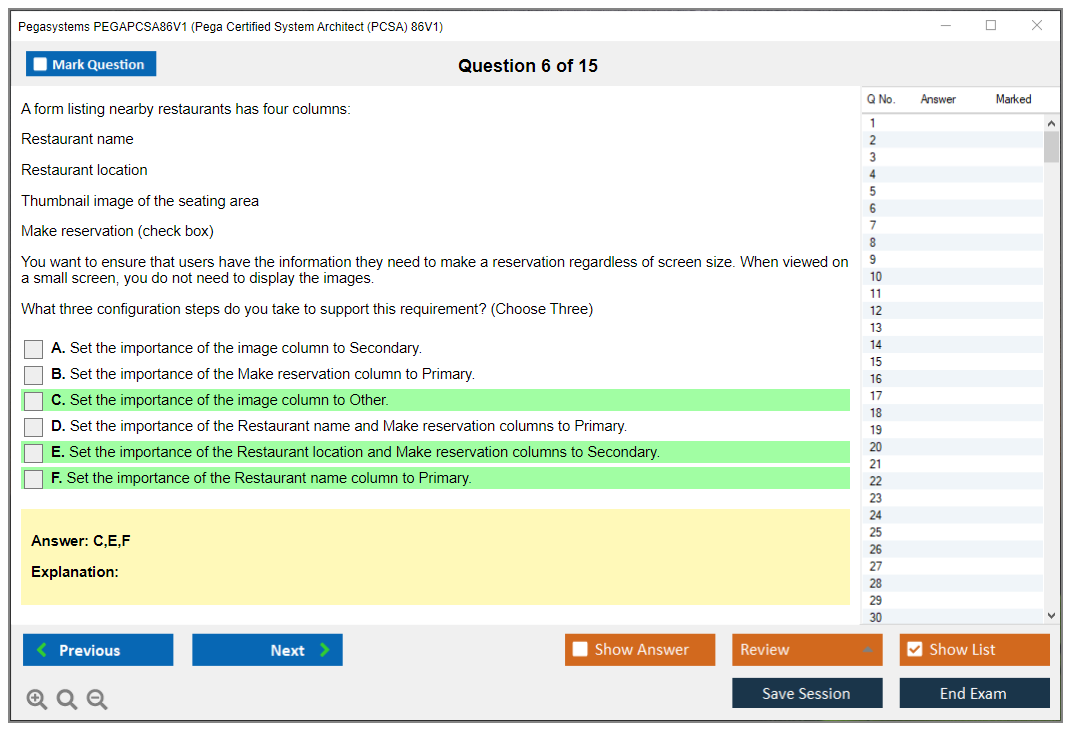Click the green arrow on Next
The width and height of the screenshot is (1075, 735).
[x=325, y=650]
